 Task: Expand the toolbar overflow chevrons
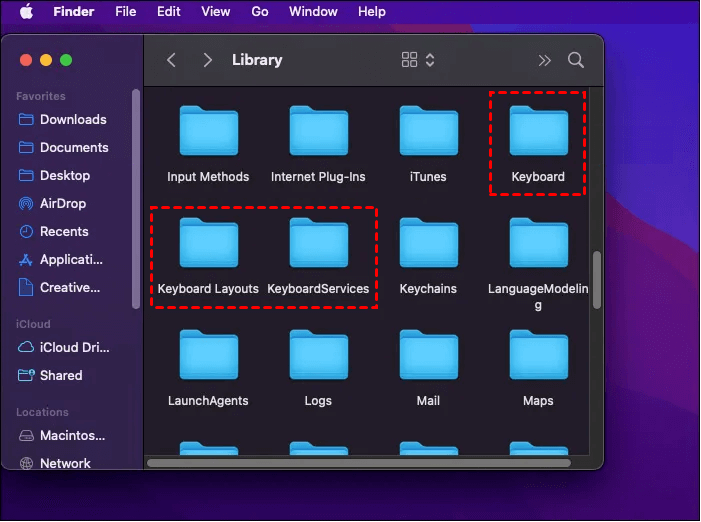[x=544, y=60]
